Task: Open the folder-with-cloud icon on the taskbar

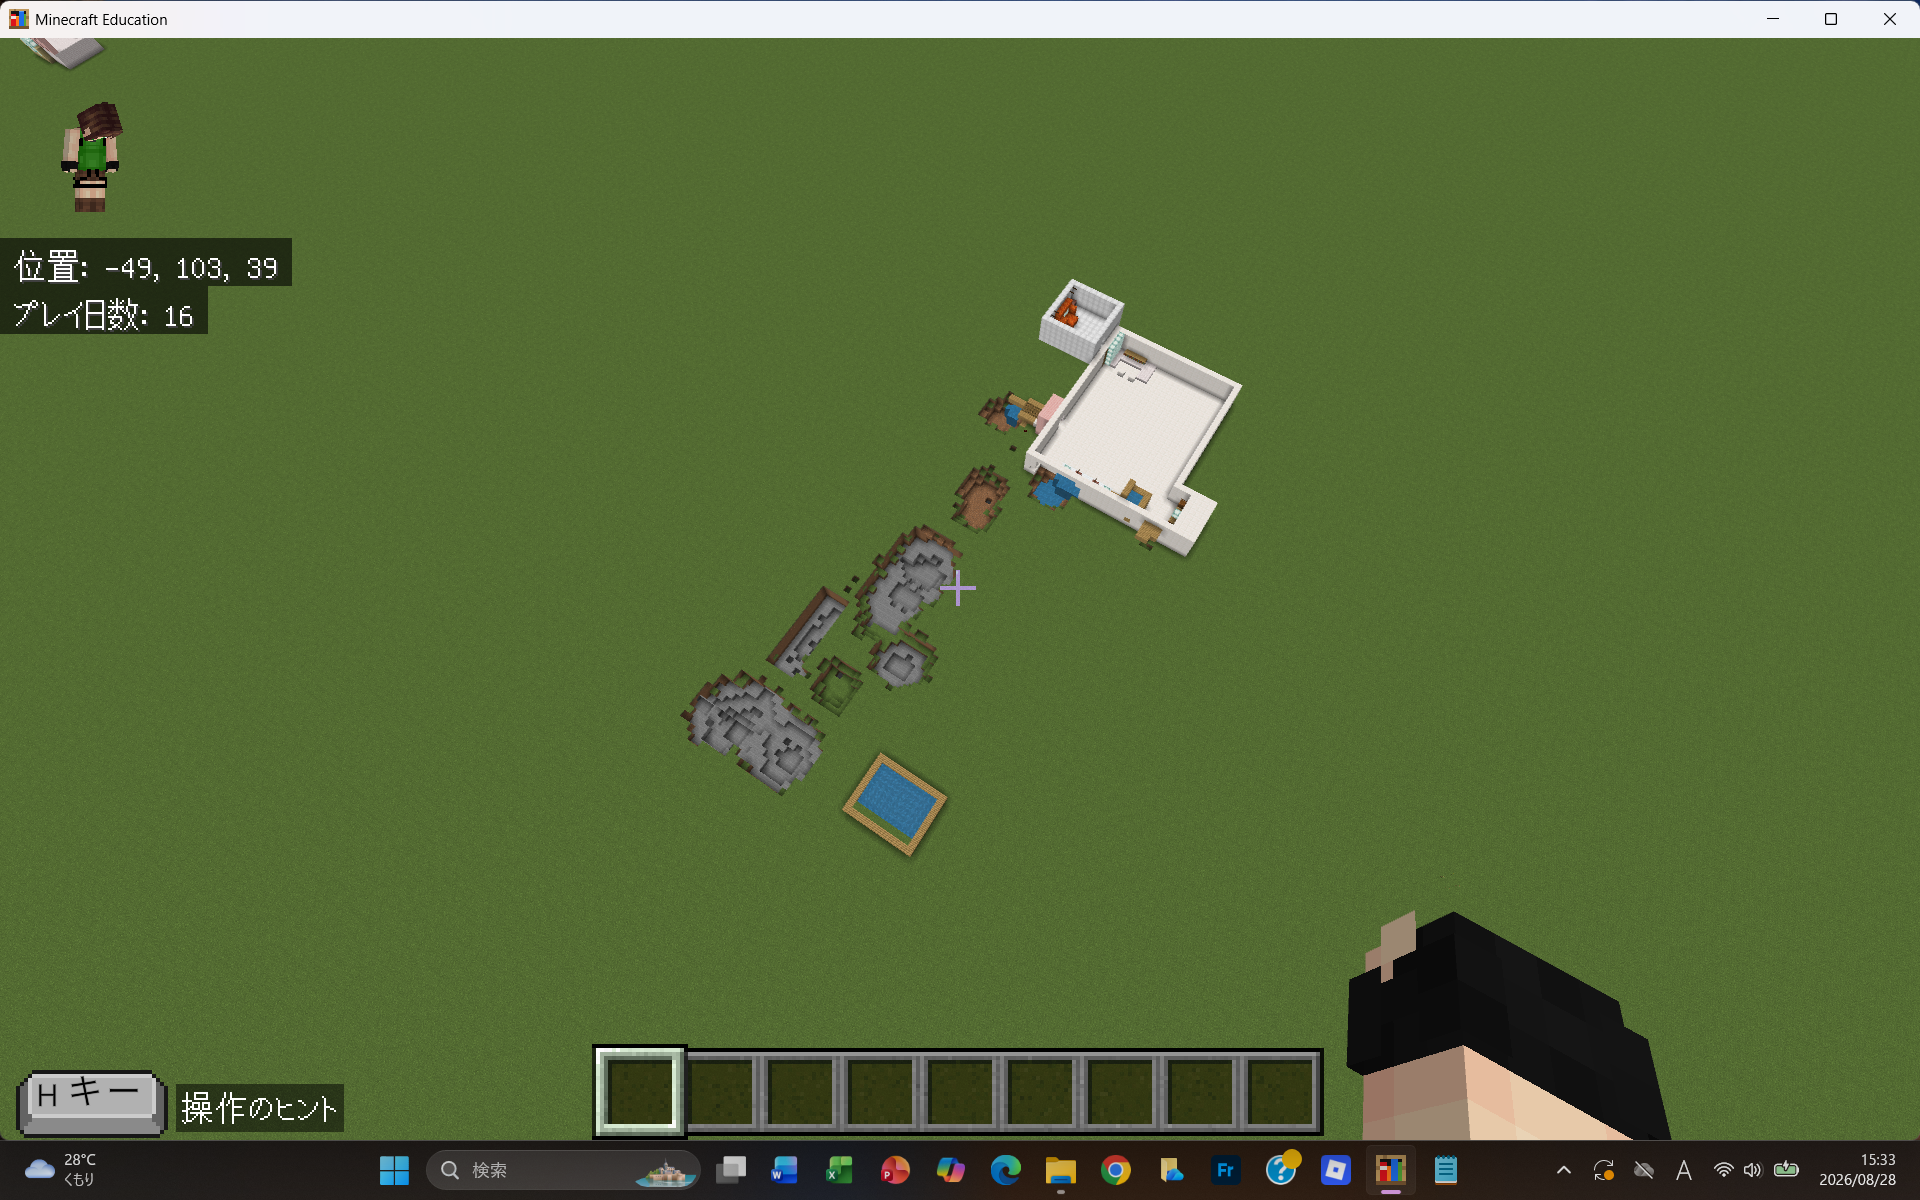Action: pyautogui.click(x=1170, y=1170)
